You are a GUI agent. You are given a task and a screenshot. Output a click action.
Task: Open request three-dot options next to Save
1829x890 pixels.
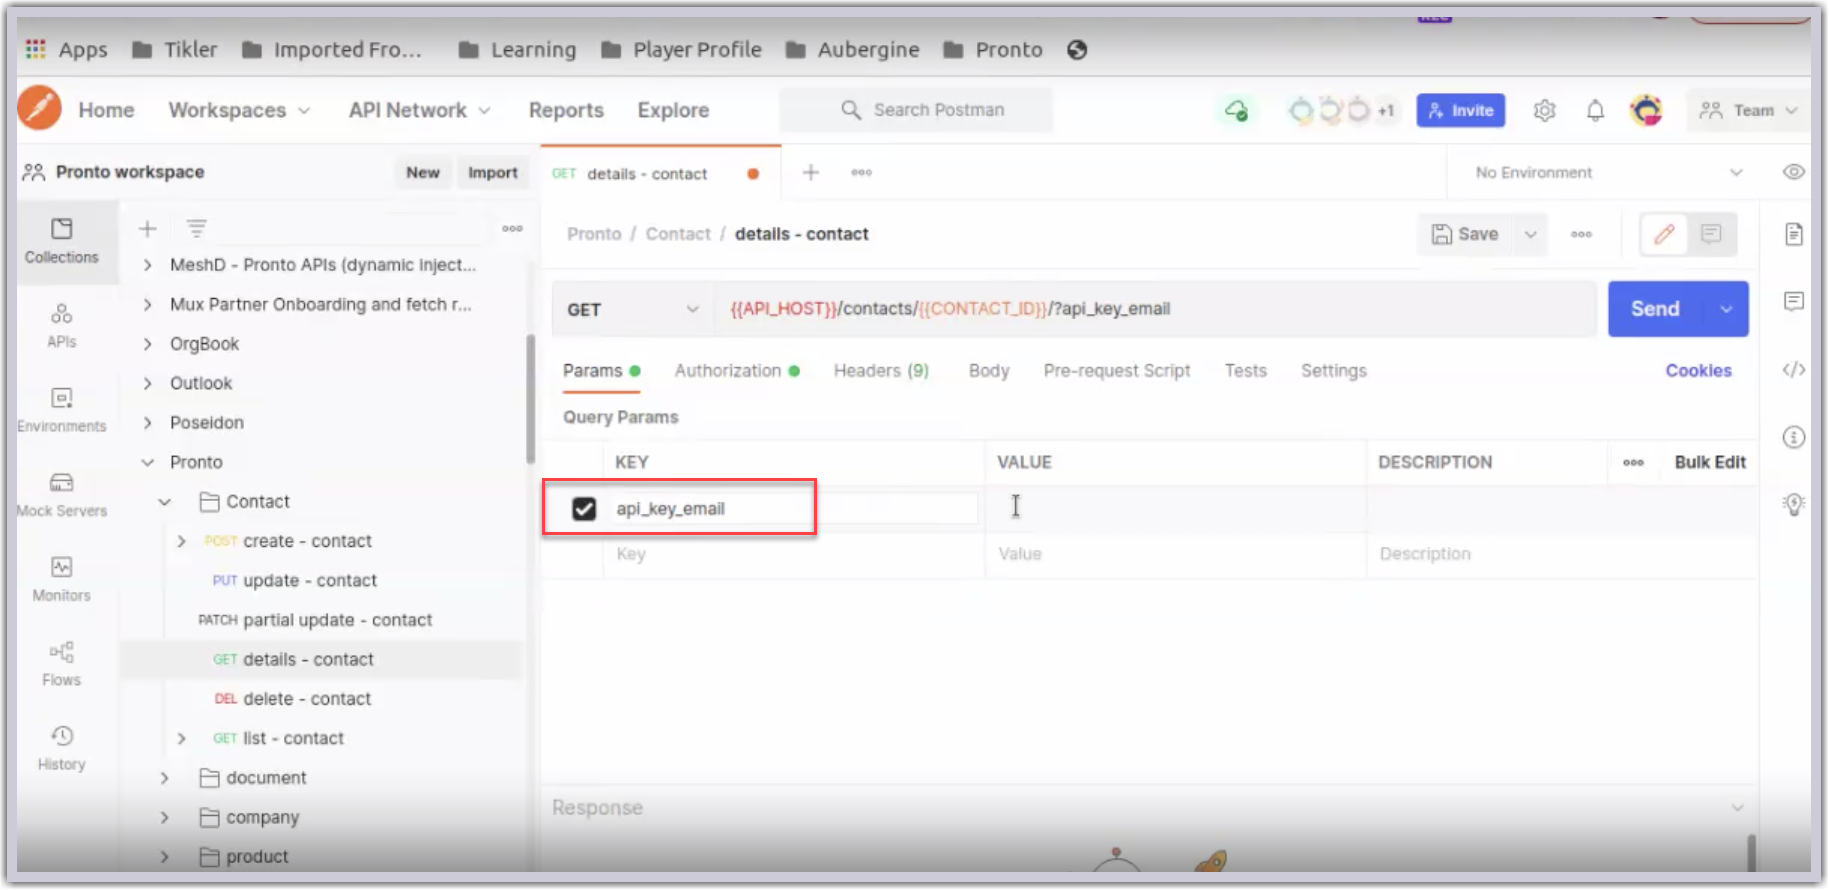coord(1581,234)
